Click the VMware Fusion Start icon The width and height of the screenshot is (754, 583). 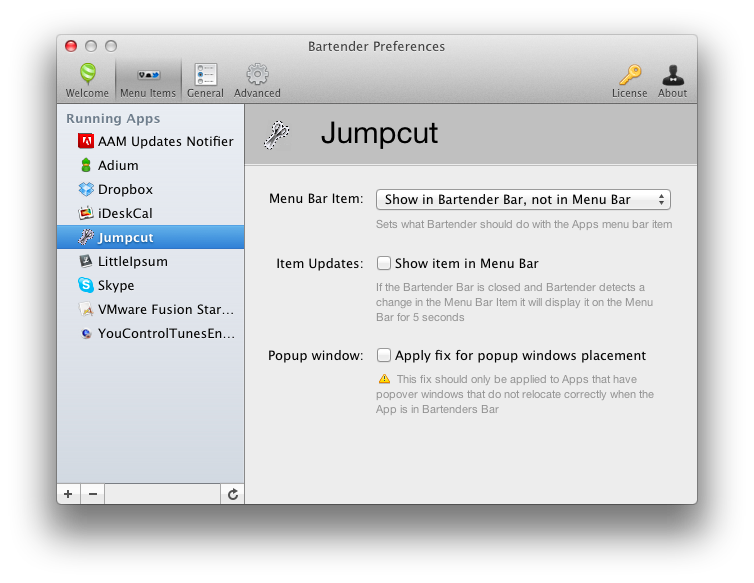coord(86,309)
